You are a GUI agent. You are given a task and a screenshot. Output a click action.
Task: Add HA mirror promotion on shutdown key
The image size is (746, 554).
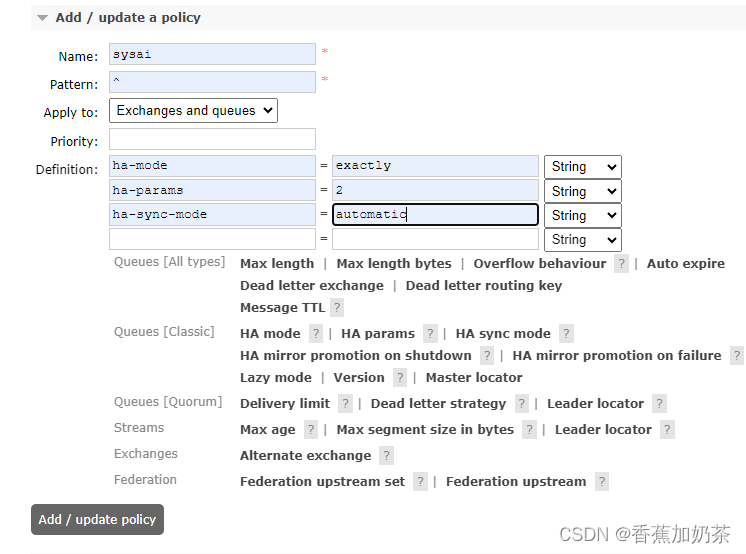pos(356,356)
